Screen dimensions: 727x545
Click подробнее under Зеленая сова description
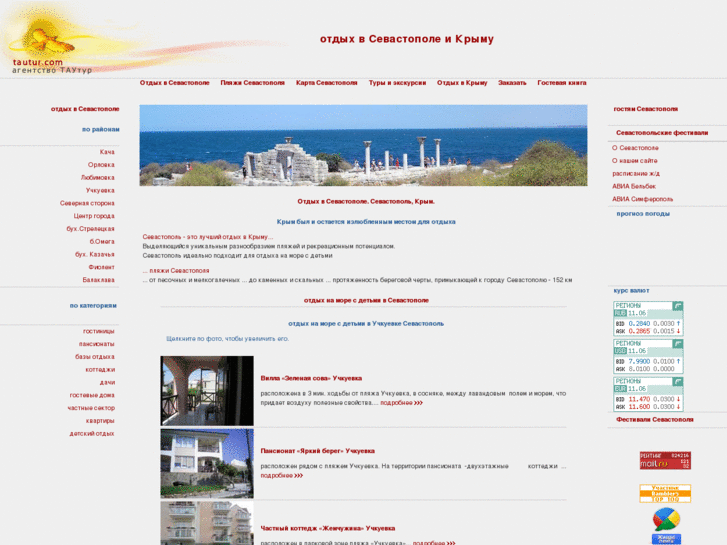(402, 403)
